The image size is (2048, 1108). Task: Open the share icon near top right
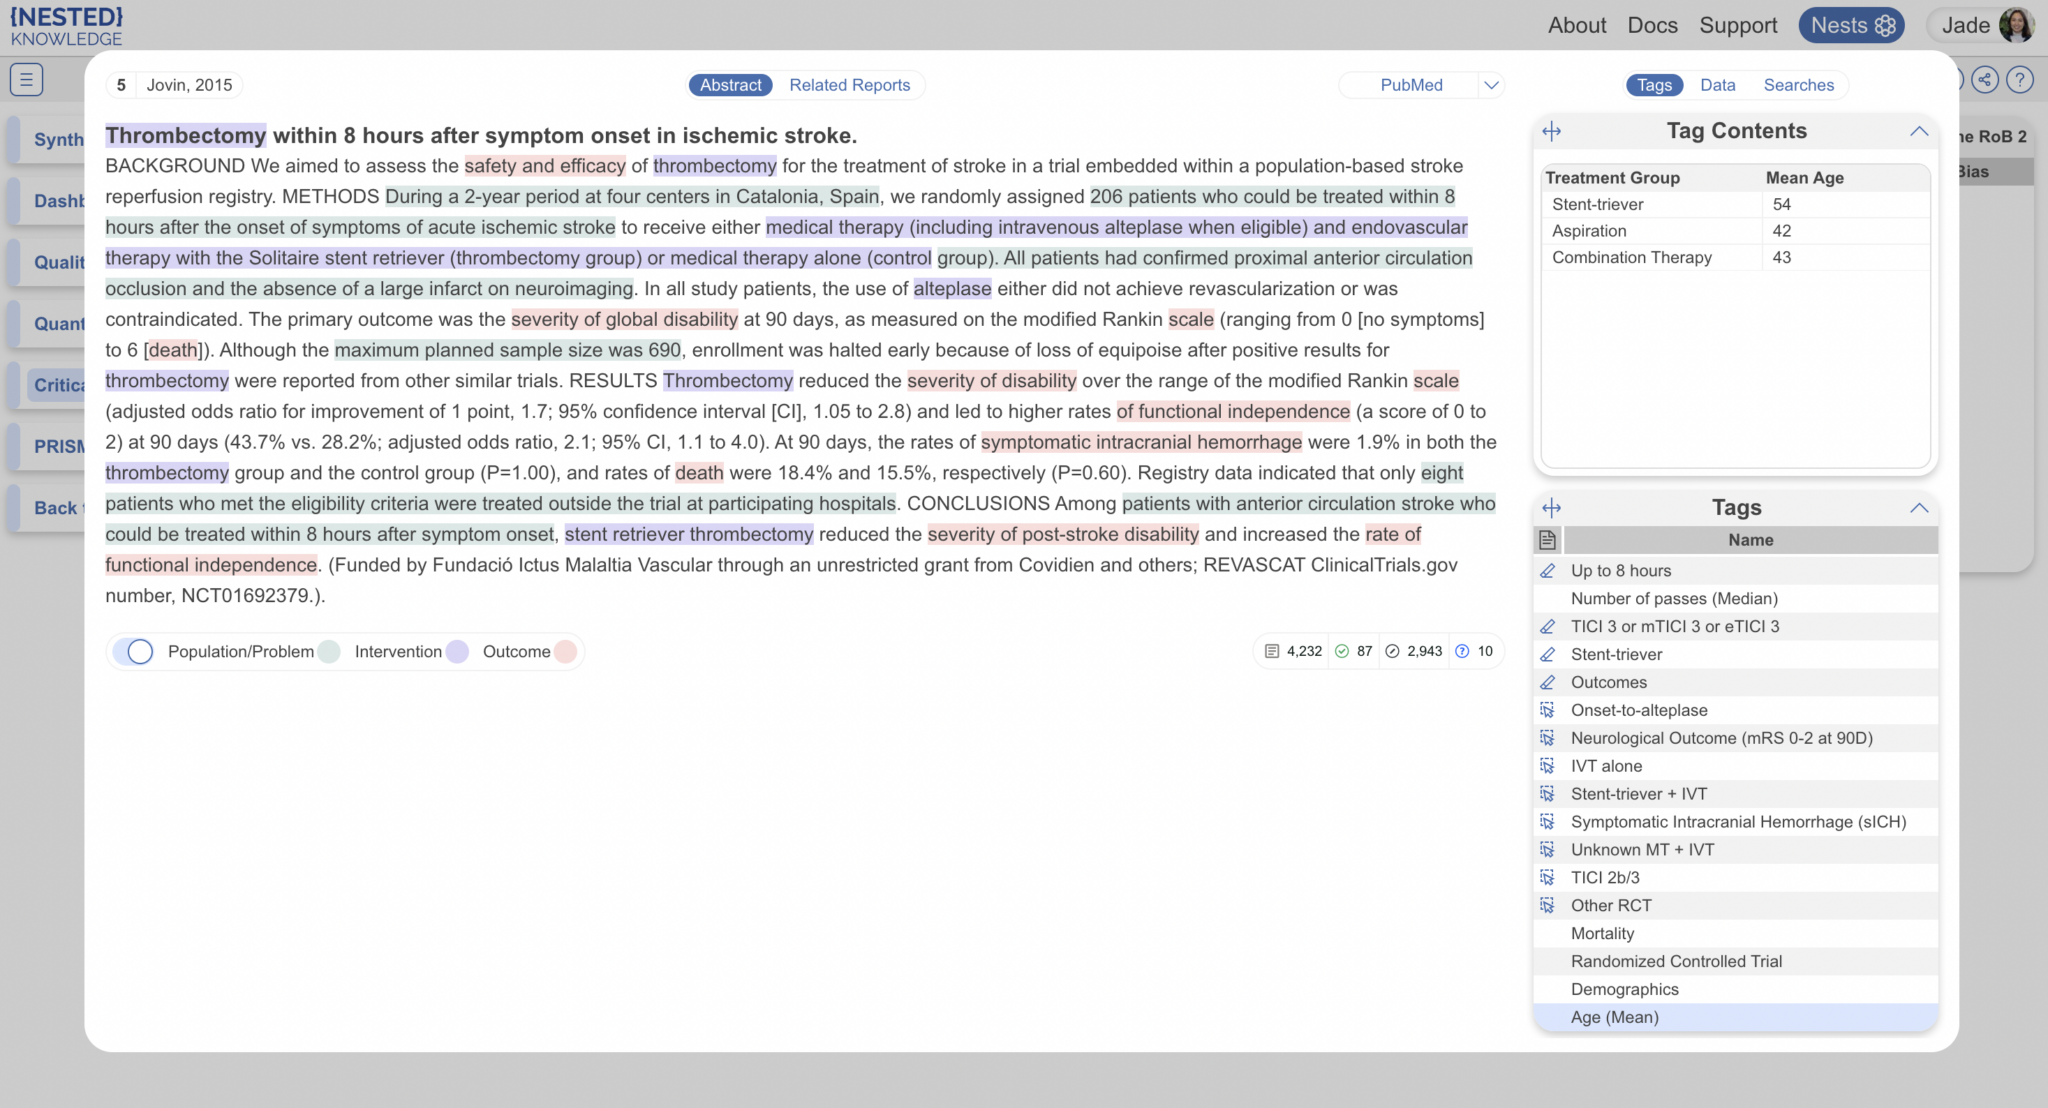click(1986, 80)
